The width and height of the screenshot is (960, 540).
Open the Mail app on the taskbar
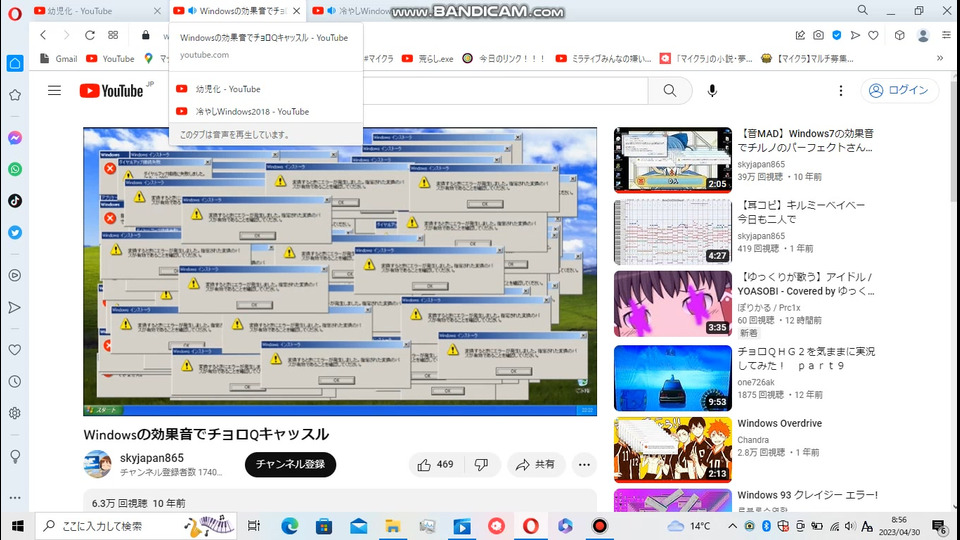(359, 526)
